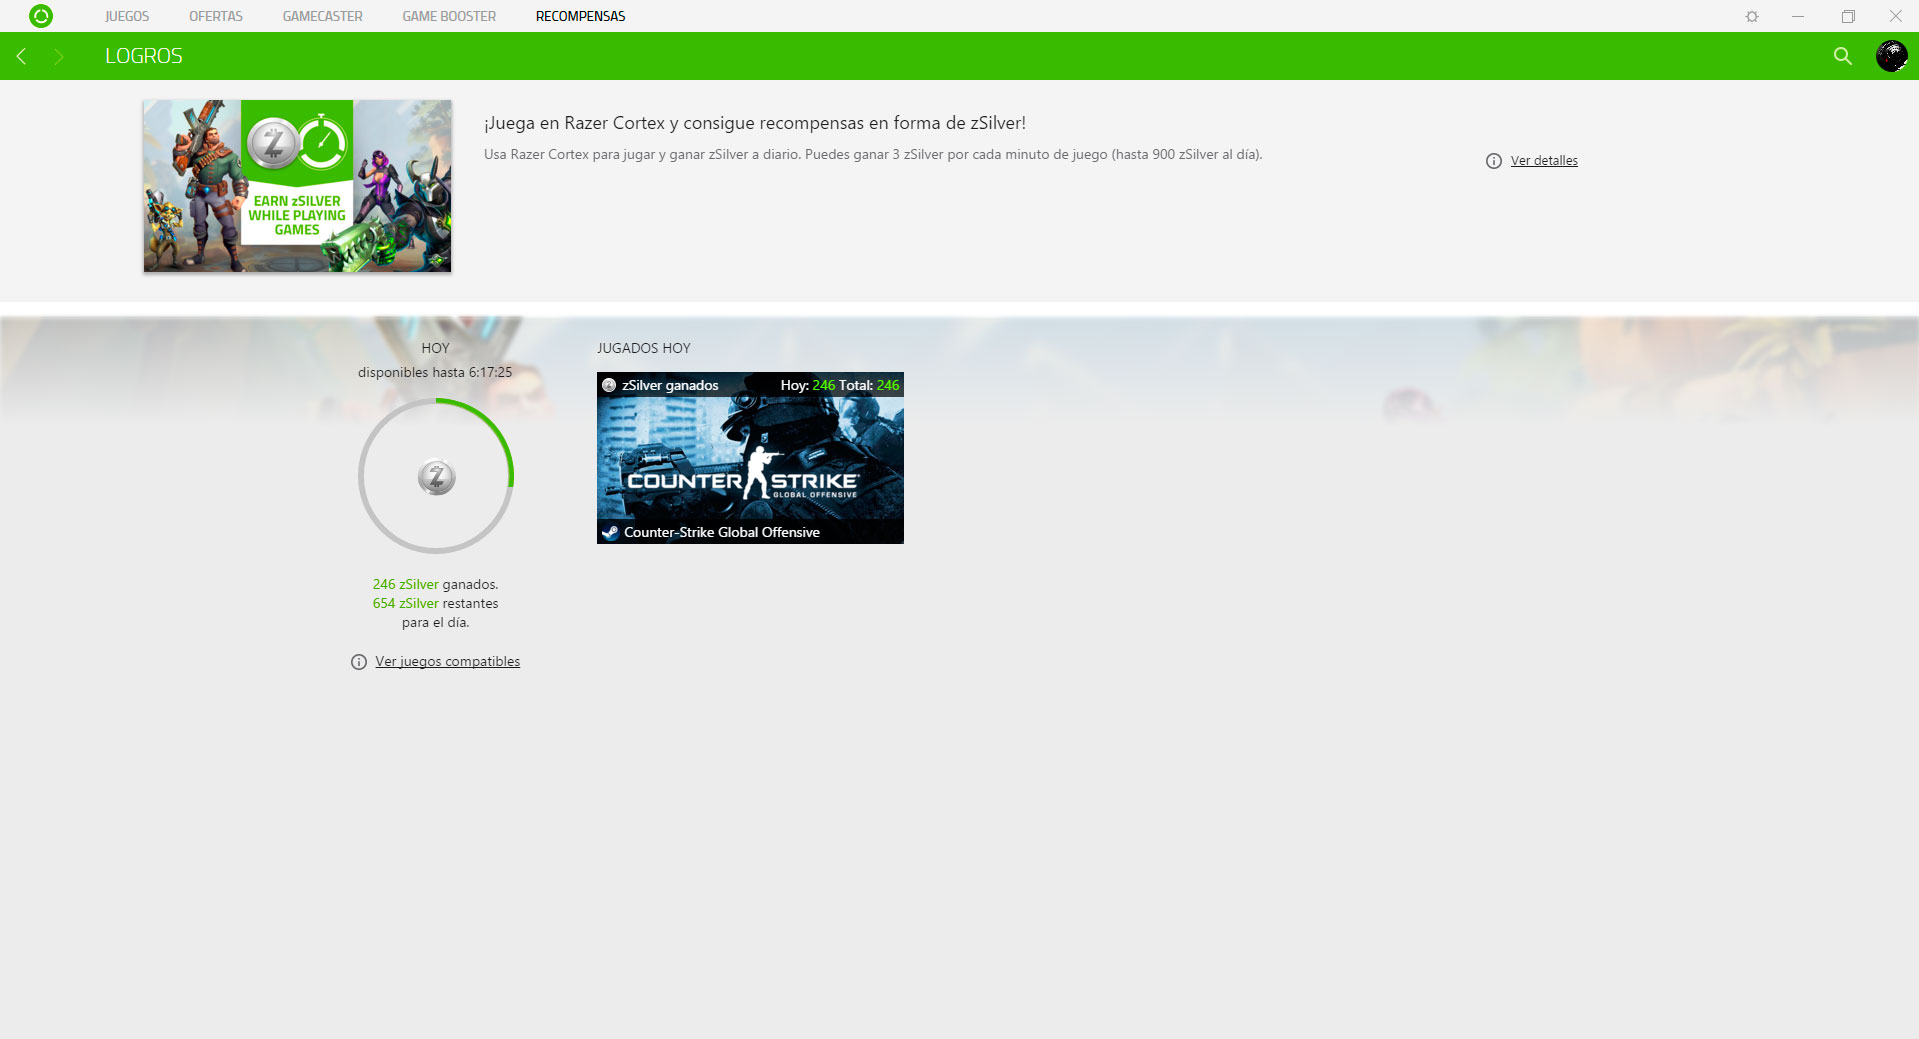Open the GAMECASTER tab
The height and width of the screenshot is (1039, 1919).
tap(322, 16)
